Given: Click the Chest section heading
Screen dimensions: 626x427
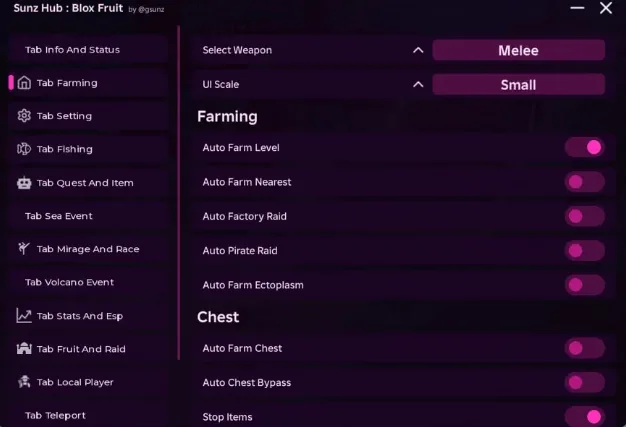Looking at the screenshot, I should tap(218, 317).
